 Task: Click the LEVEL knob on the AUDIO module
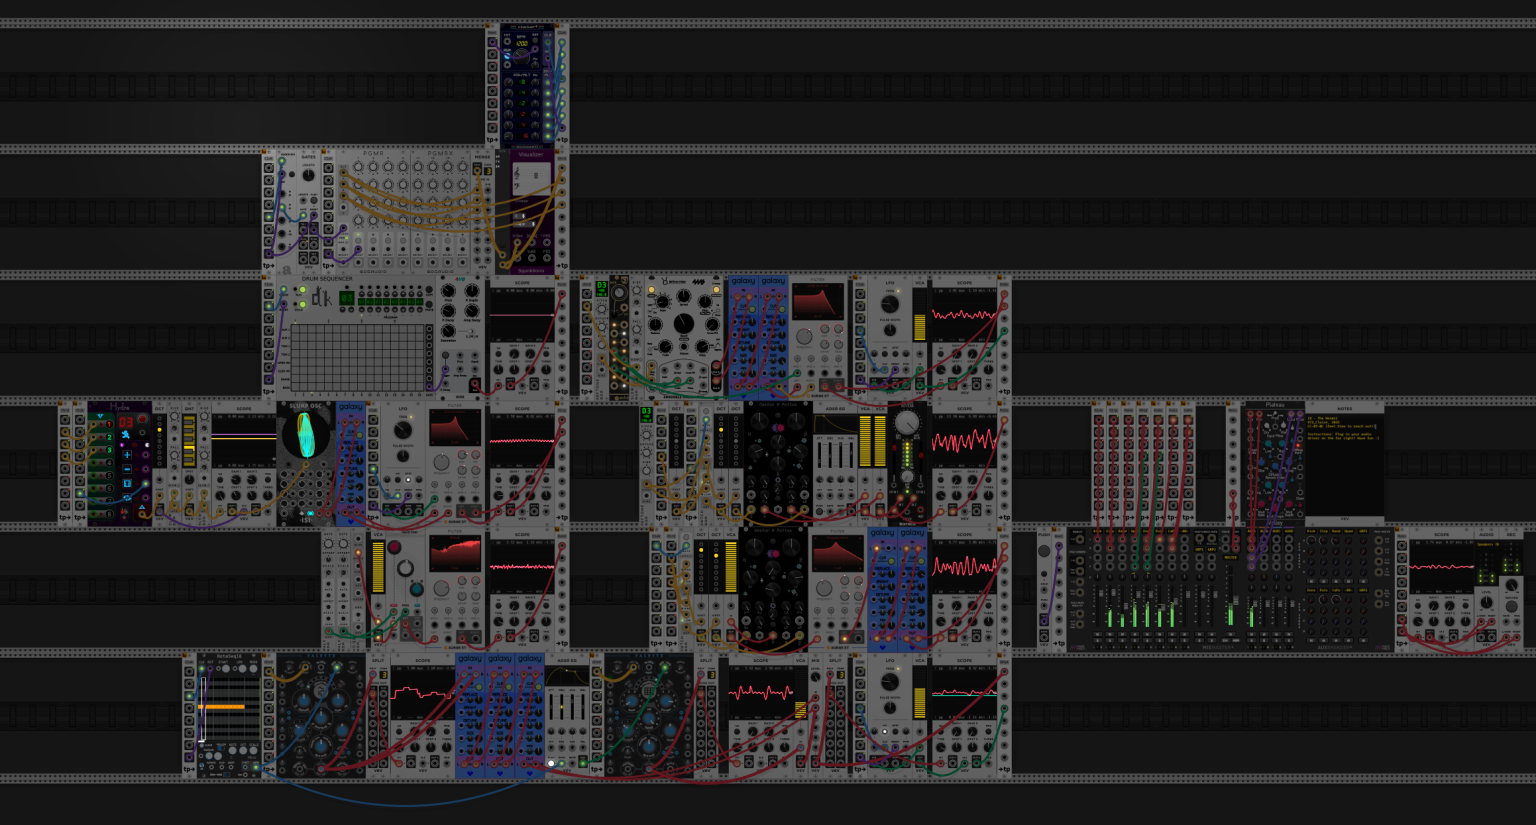tap(1488, 602)
